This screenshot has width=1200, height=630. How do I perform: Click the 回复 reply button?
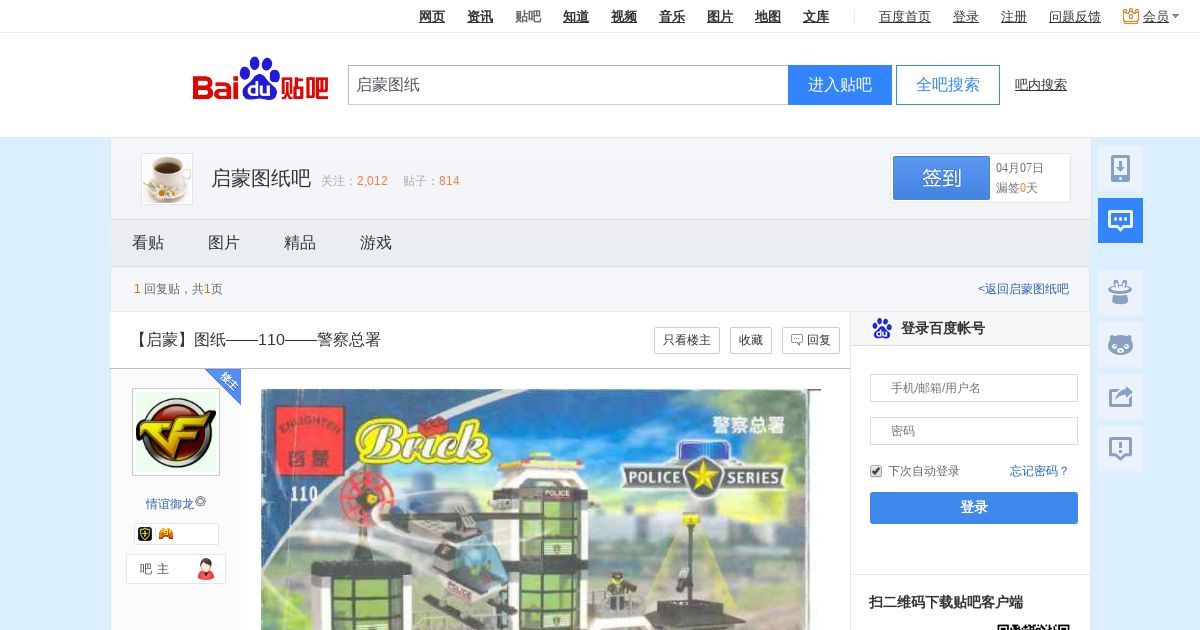pos(811,340)
